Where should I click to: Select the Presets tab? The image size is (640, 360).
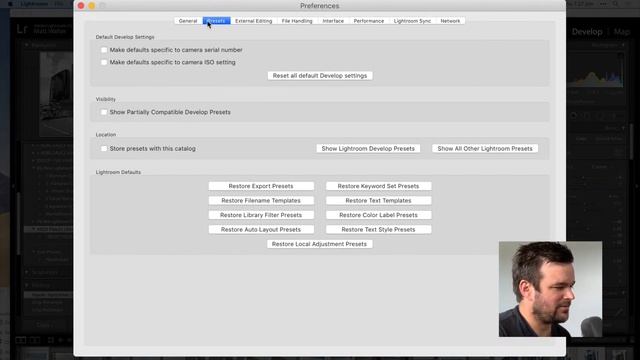click(x=216, y=21)
